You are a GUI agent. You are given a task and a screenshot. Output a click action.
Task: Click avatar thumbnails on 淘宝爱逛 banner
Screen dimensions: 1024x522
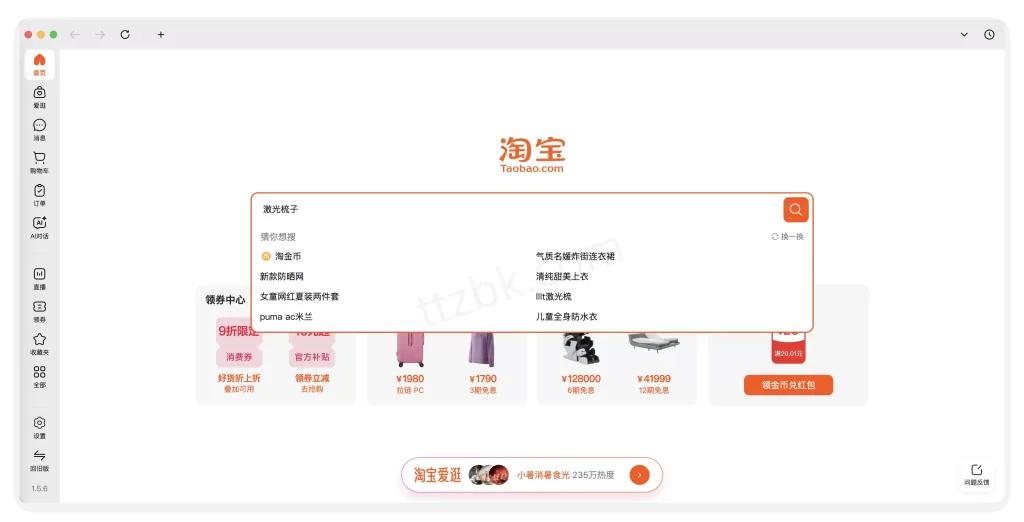coord(488,475)
